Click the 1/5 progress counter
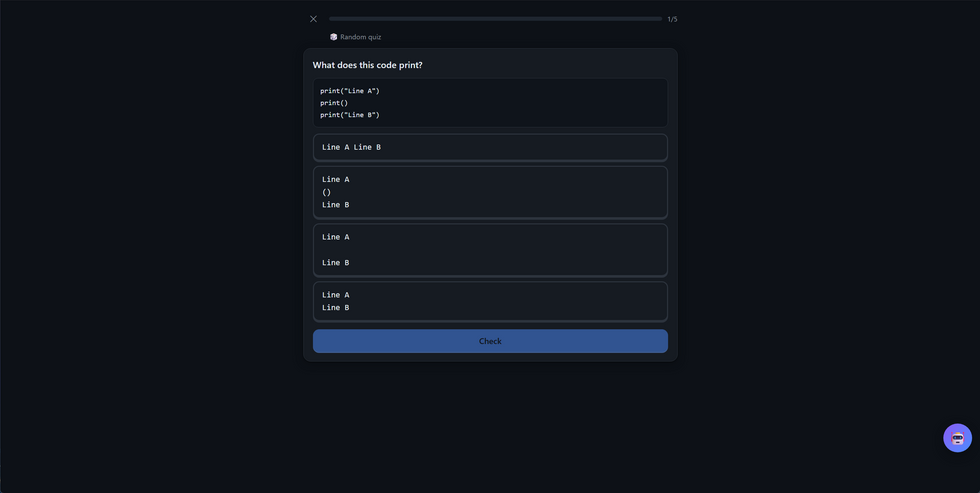This screenshot has width=980, height=493. (672, 19)
